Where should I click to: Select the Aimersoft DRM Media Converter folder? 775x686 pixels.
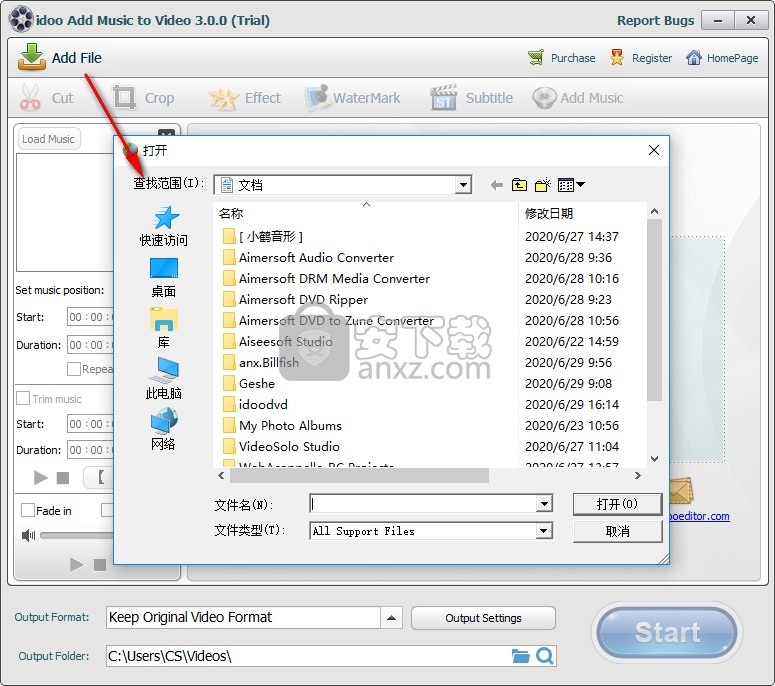click(327, 279)
